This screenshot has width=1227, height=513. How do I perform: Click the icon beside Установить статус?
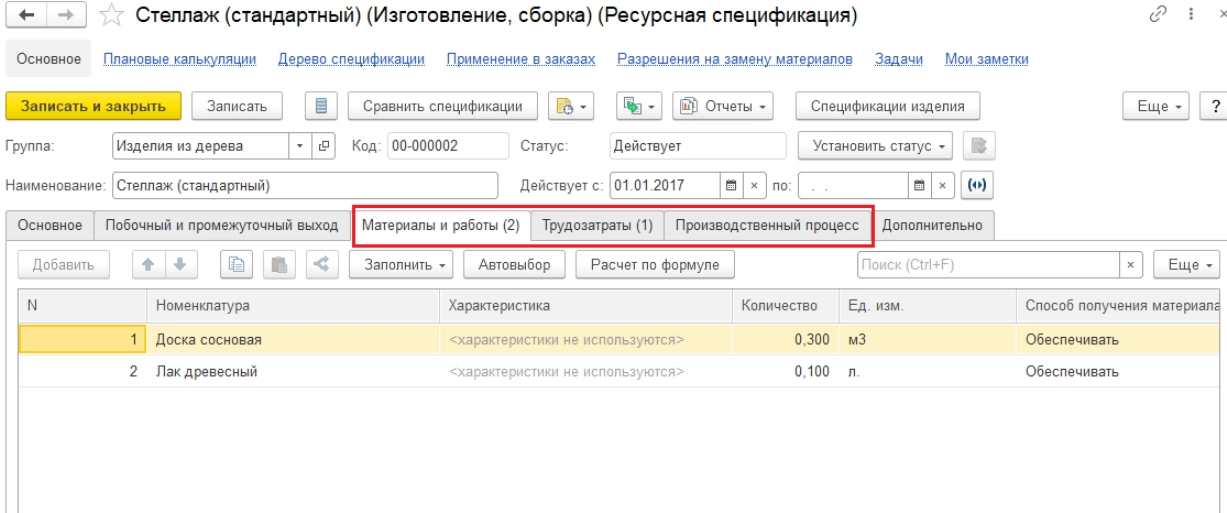point(980,144)
